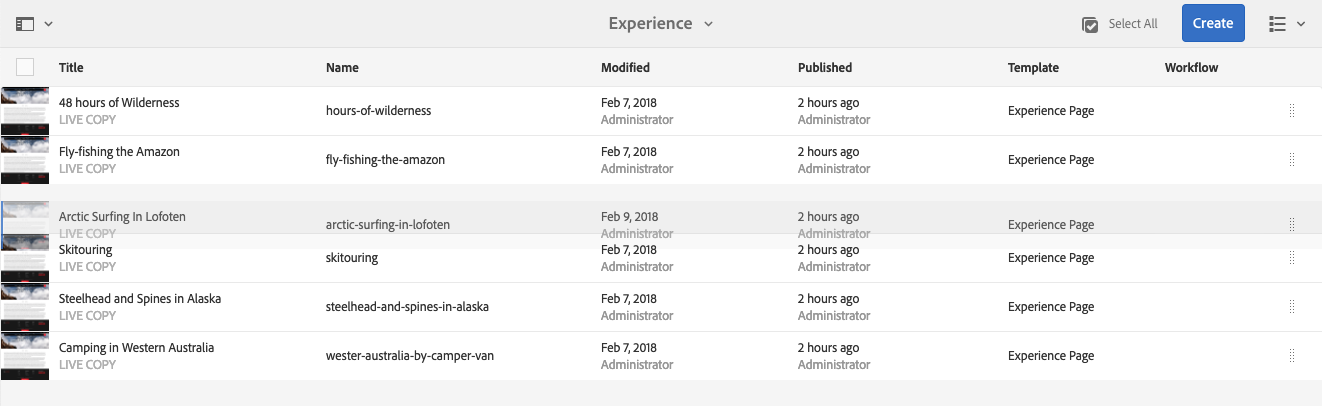Click reorder handle for Fly-fishing the Amazon row
Viewport: 1322px width, 406px height.
(1292, 160)
